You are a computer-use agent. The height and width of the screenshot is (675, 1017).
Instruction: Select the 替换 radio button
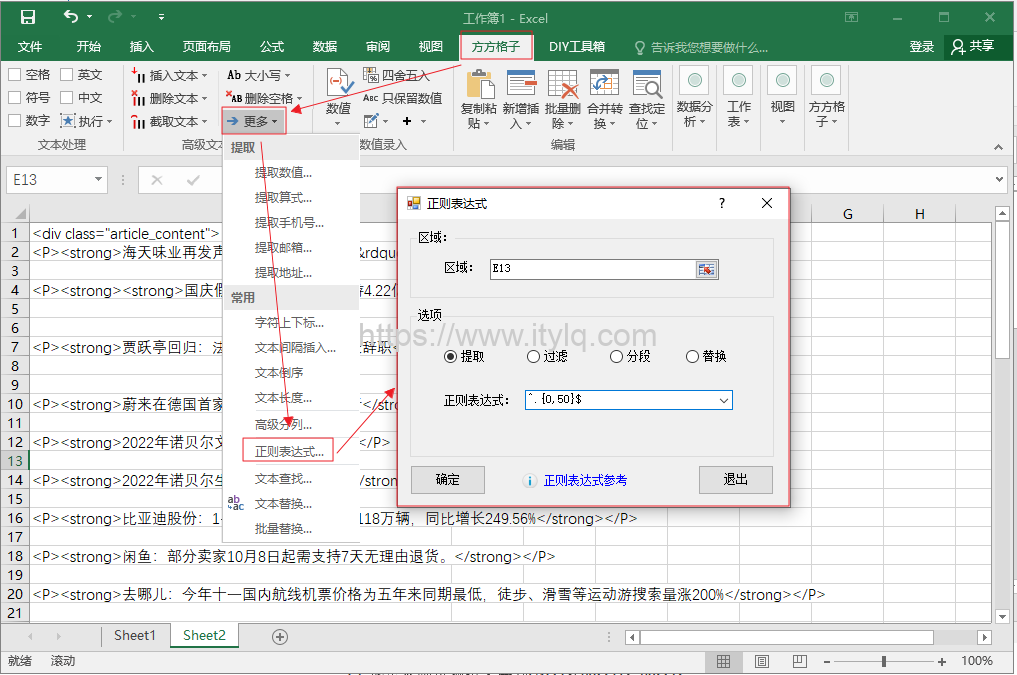pyautogui.click(x=693, y=356)
